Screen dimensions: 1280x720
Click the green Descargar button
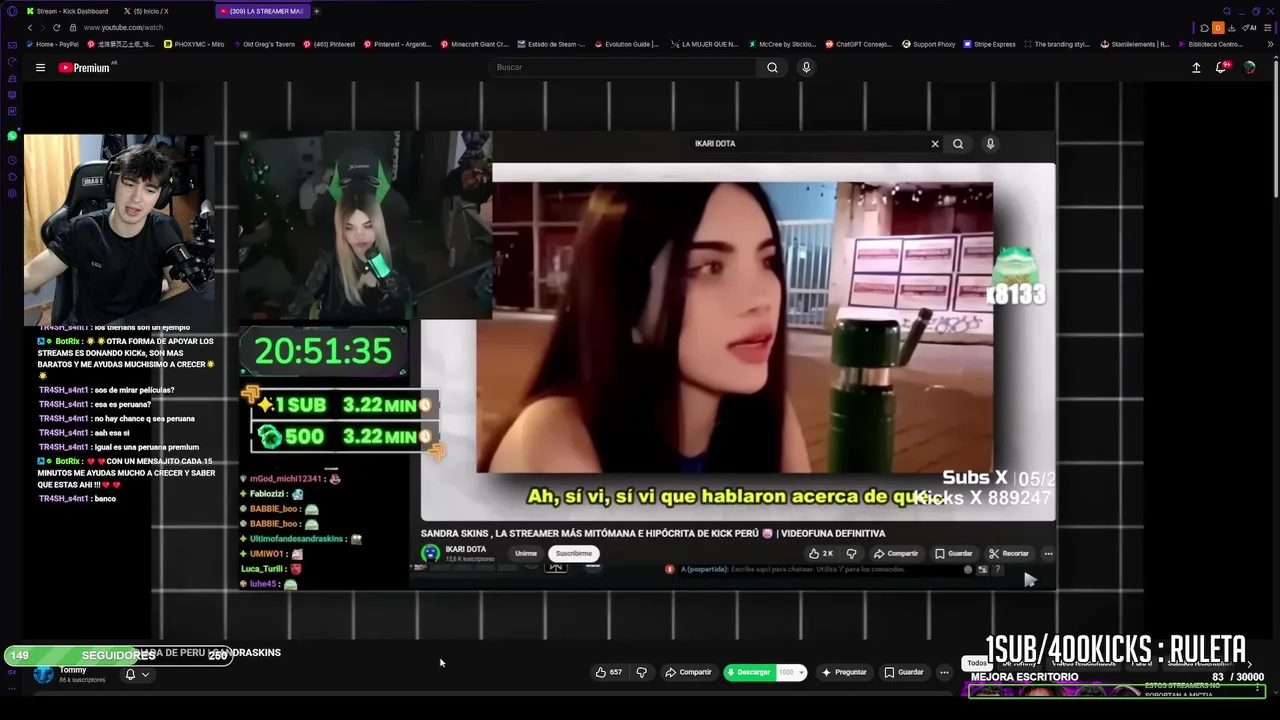pyautogui.click(x=748, y=672)
